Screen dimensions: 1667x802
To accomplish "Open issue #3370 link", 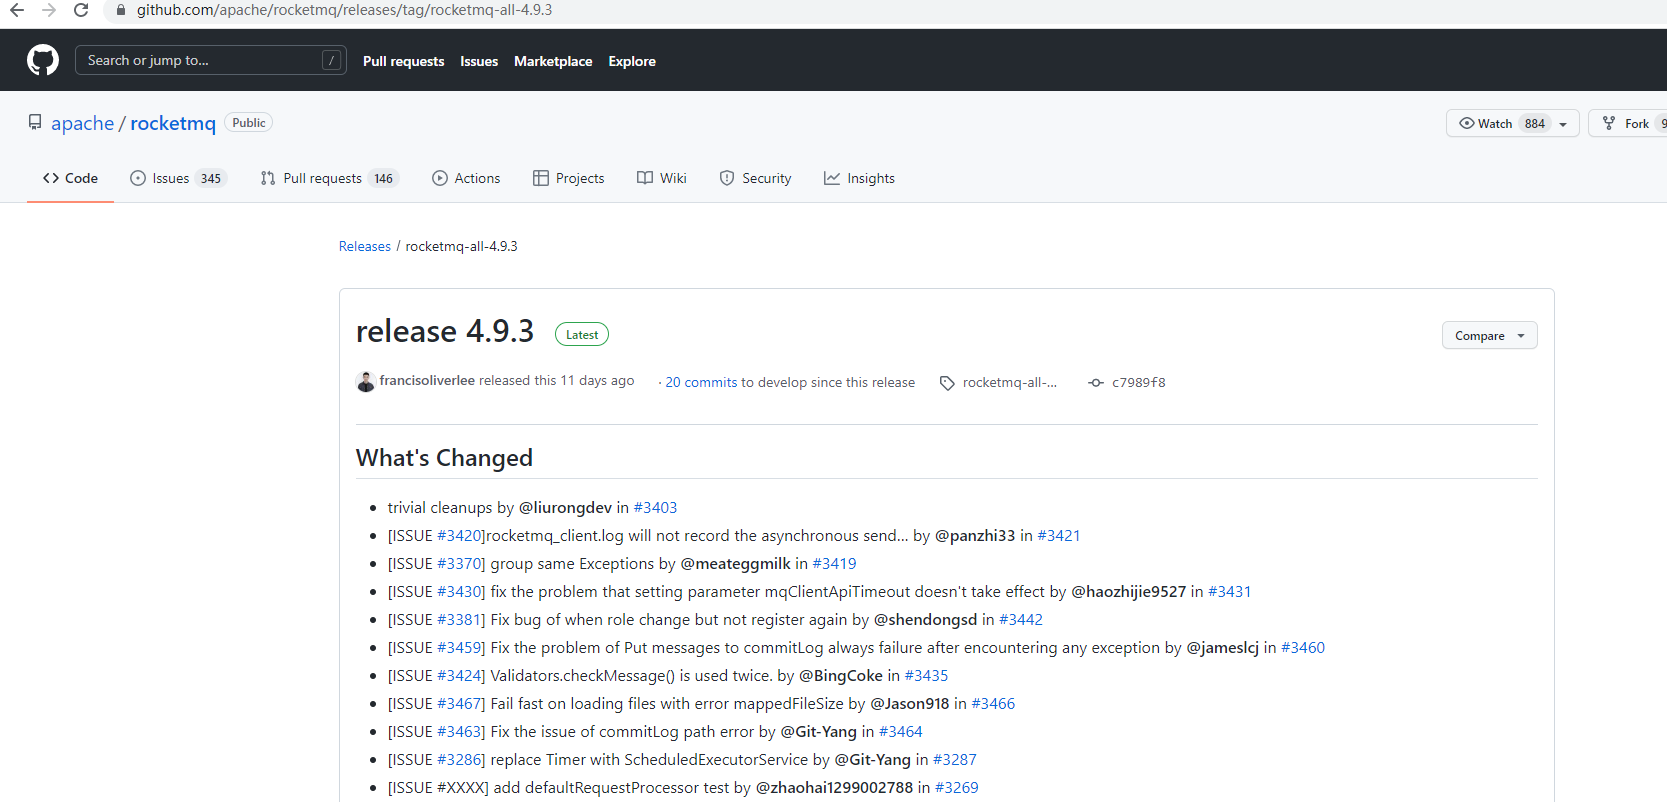I will (x=461, y=564).
